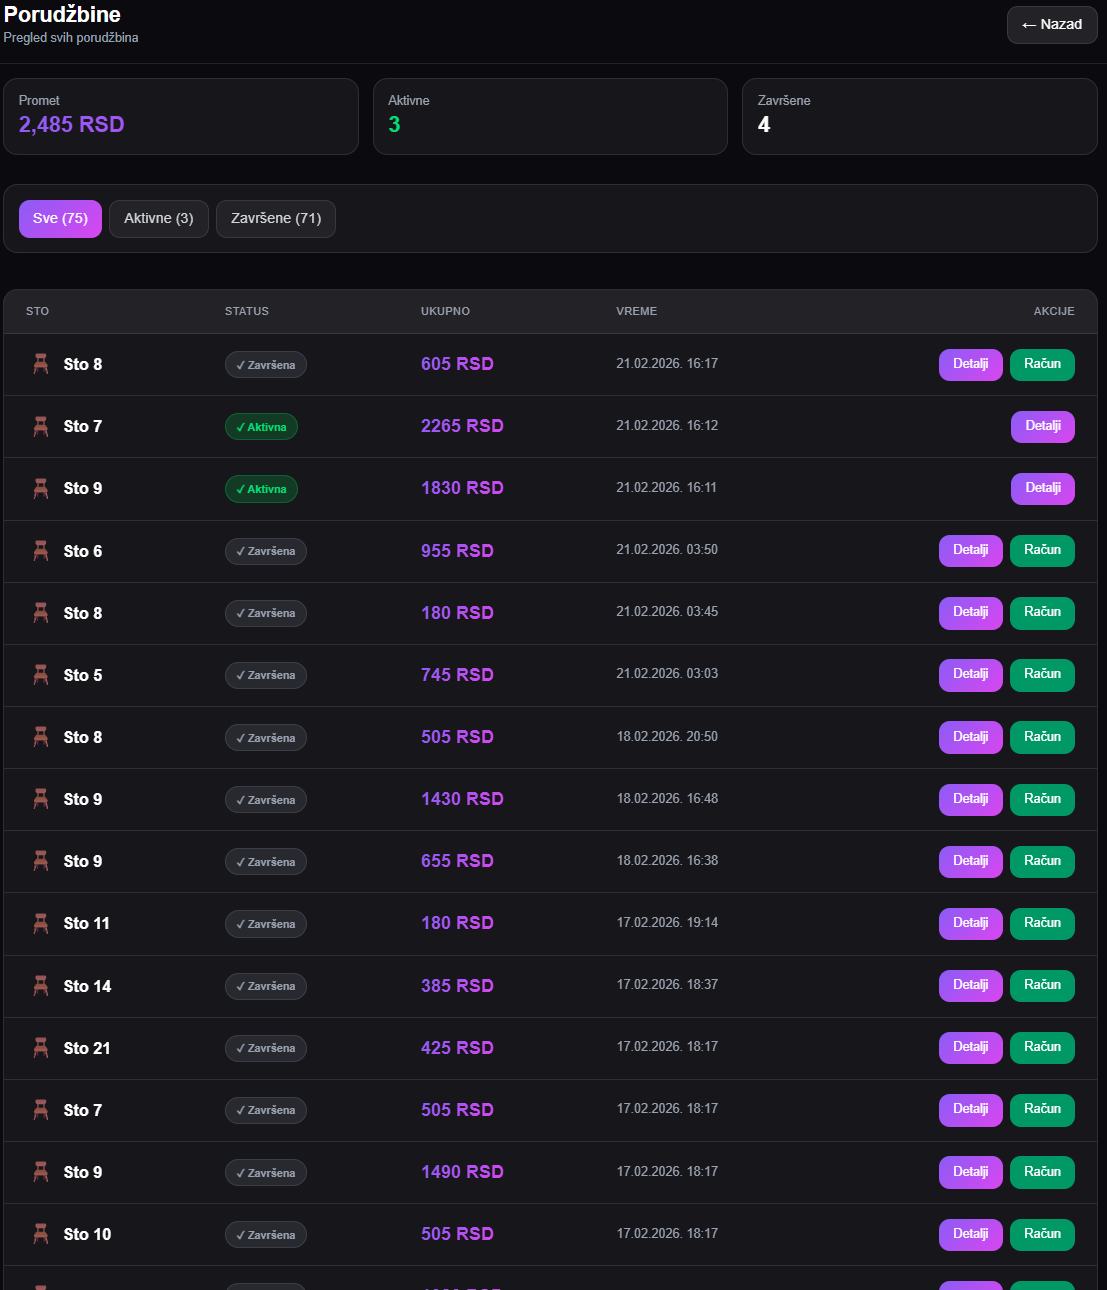Click the chair icon beside Sto 11

tap(41, 923)
